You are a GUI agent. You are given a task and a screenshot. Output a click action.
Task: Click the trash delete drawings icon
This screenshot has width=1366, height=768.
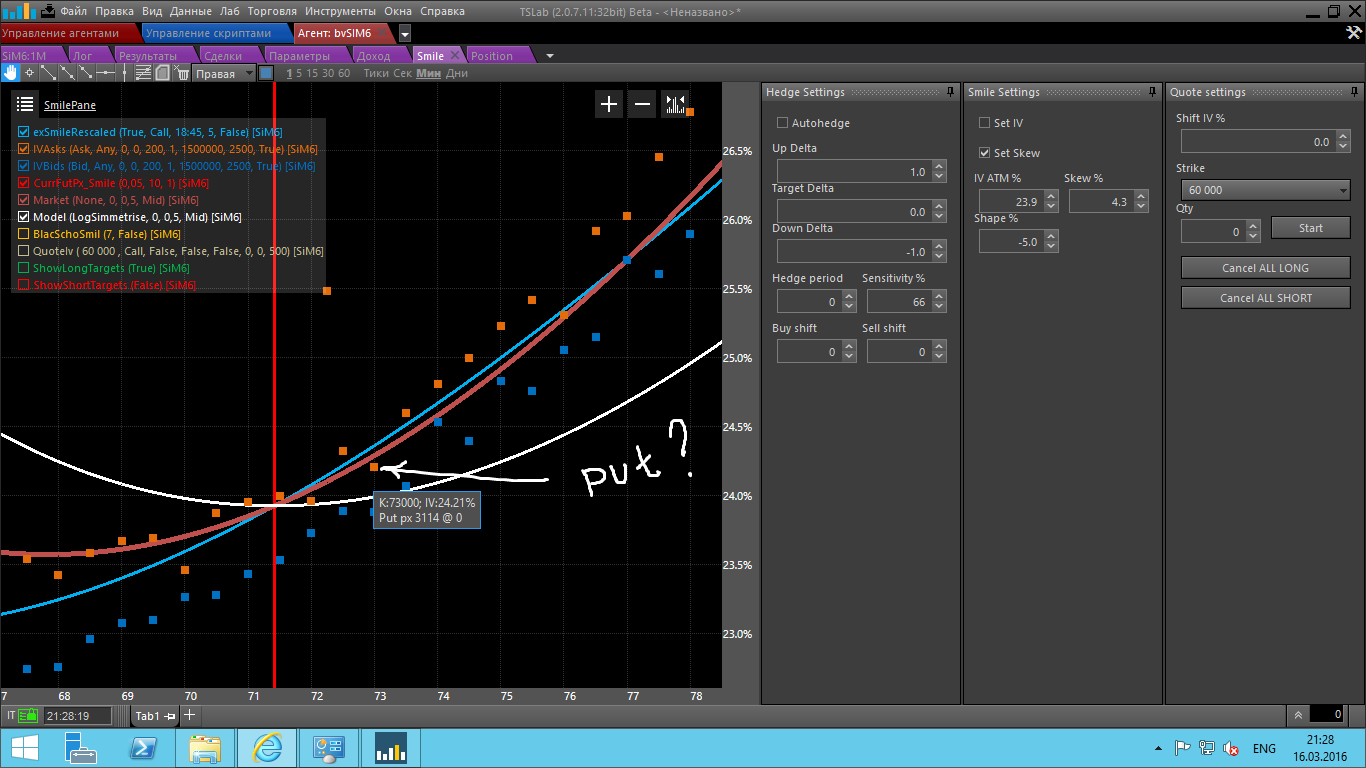tap(182, 73)
